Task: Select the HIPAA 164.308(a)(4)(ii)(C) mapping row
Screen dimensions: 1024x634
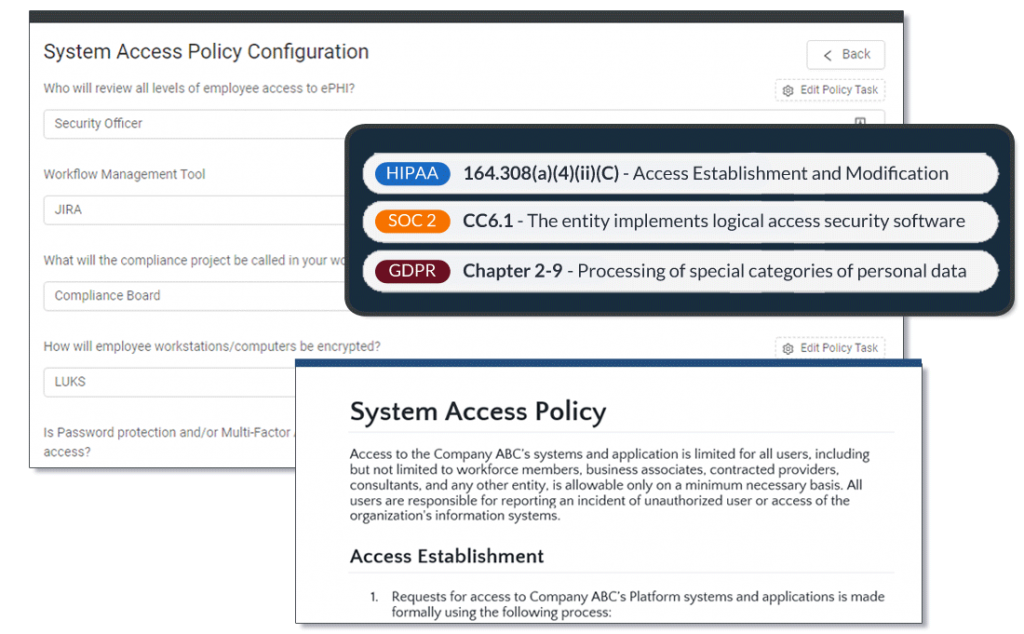Action: click(x=680, y=173)
